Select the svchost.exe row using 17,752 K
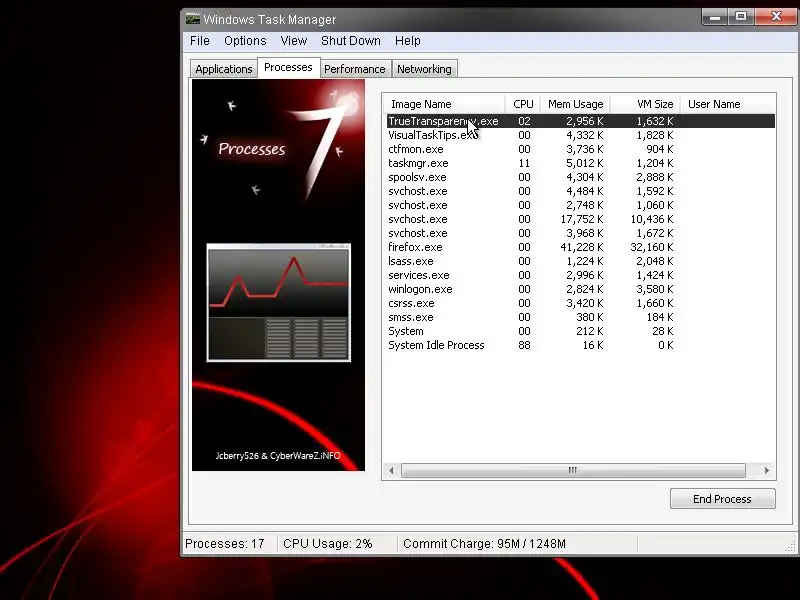 tap(581, 219)
